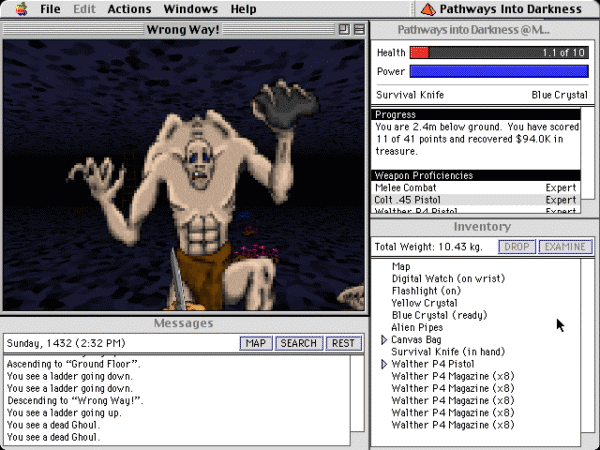Open the File menu
Screen dimensions: 600x450
click(52, 9)
